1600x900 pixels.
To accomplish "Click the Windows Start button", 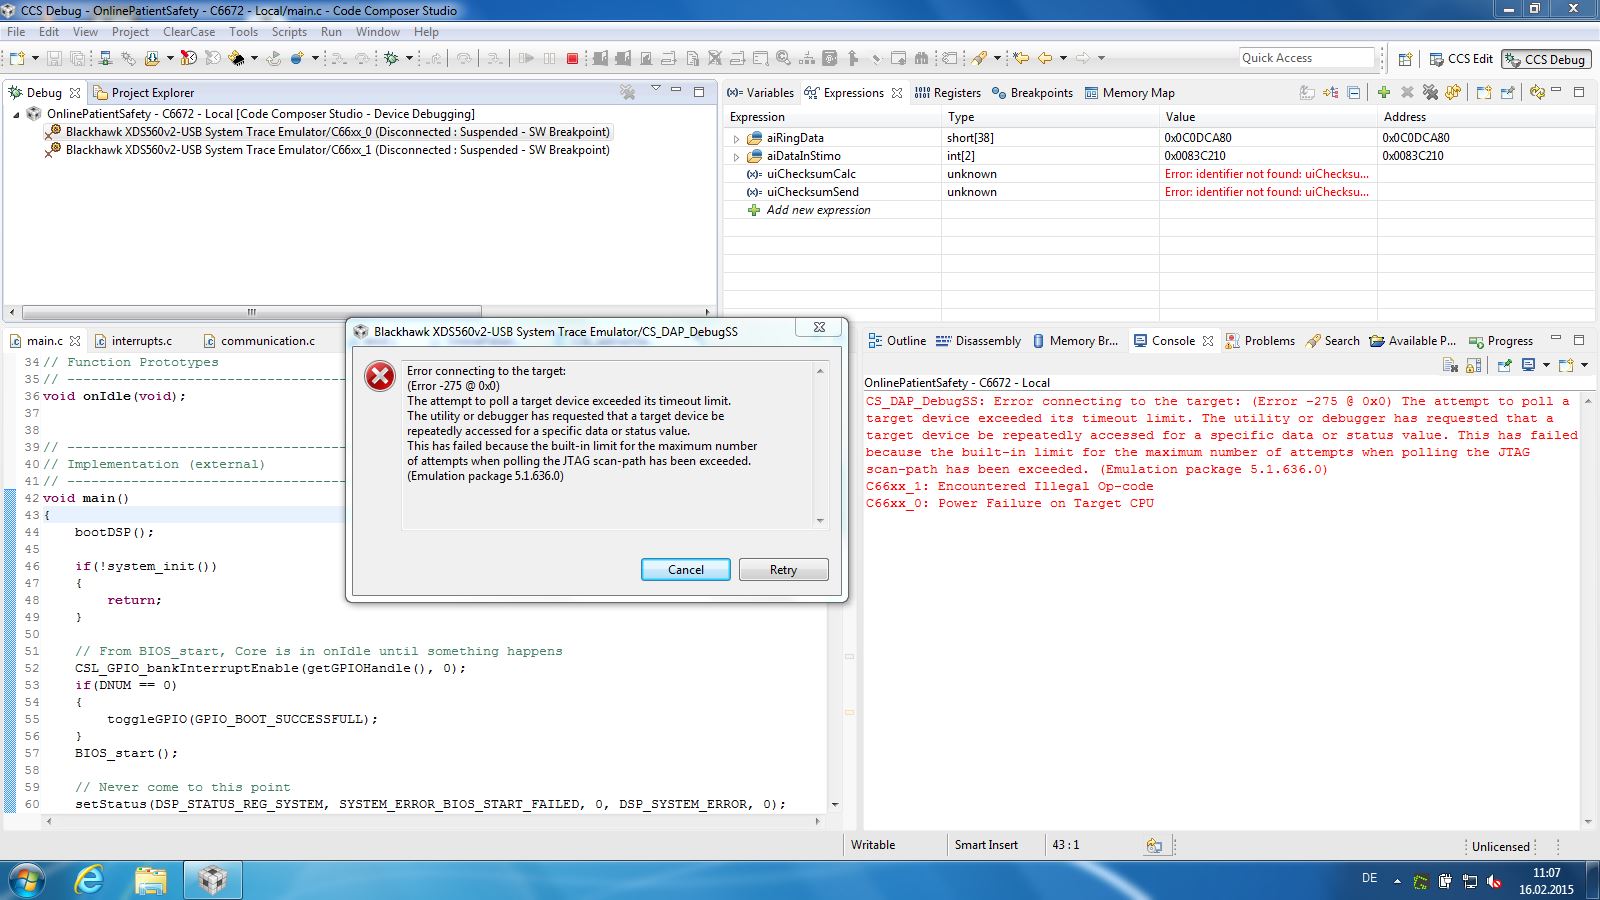I will click(27, 880).
